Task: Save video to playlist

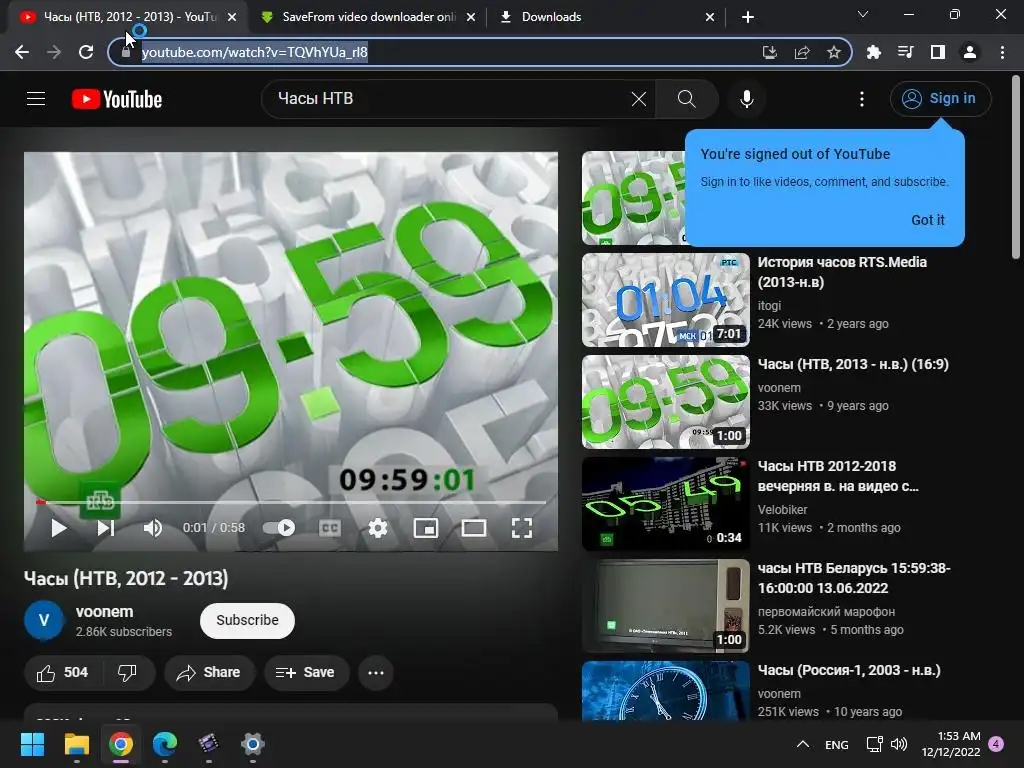Action: 306,673
